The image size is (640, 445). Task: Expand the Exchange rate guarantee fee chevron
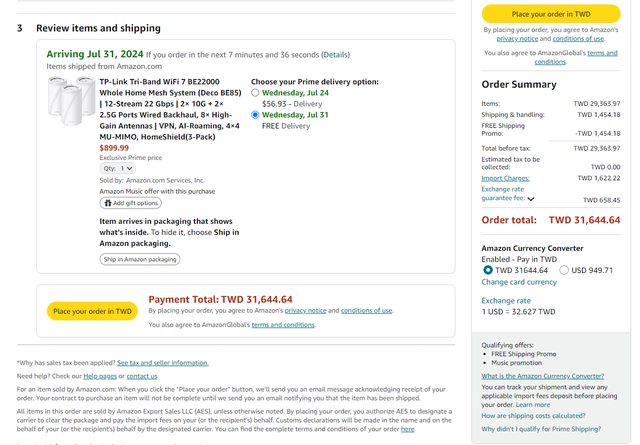pos(530,199)
